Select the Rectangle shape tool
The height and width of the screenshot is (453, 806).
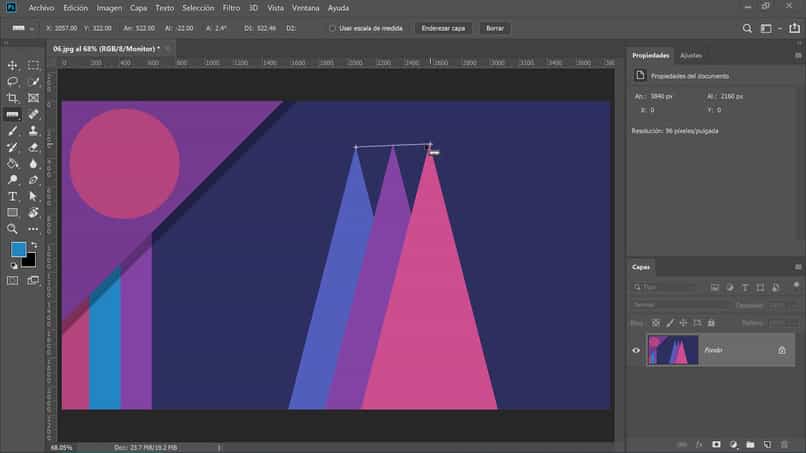coord(12,212)
